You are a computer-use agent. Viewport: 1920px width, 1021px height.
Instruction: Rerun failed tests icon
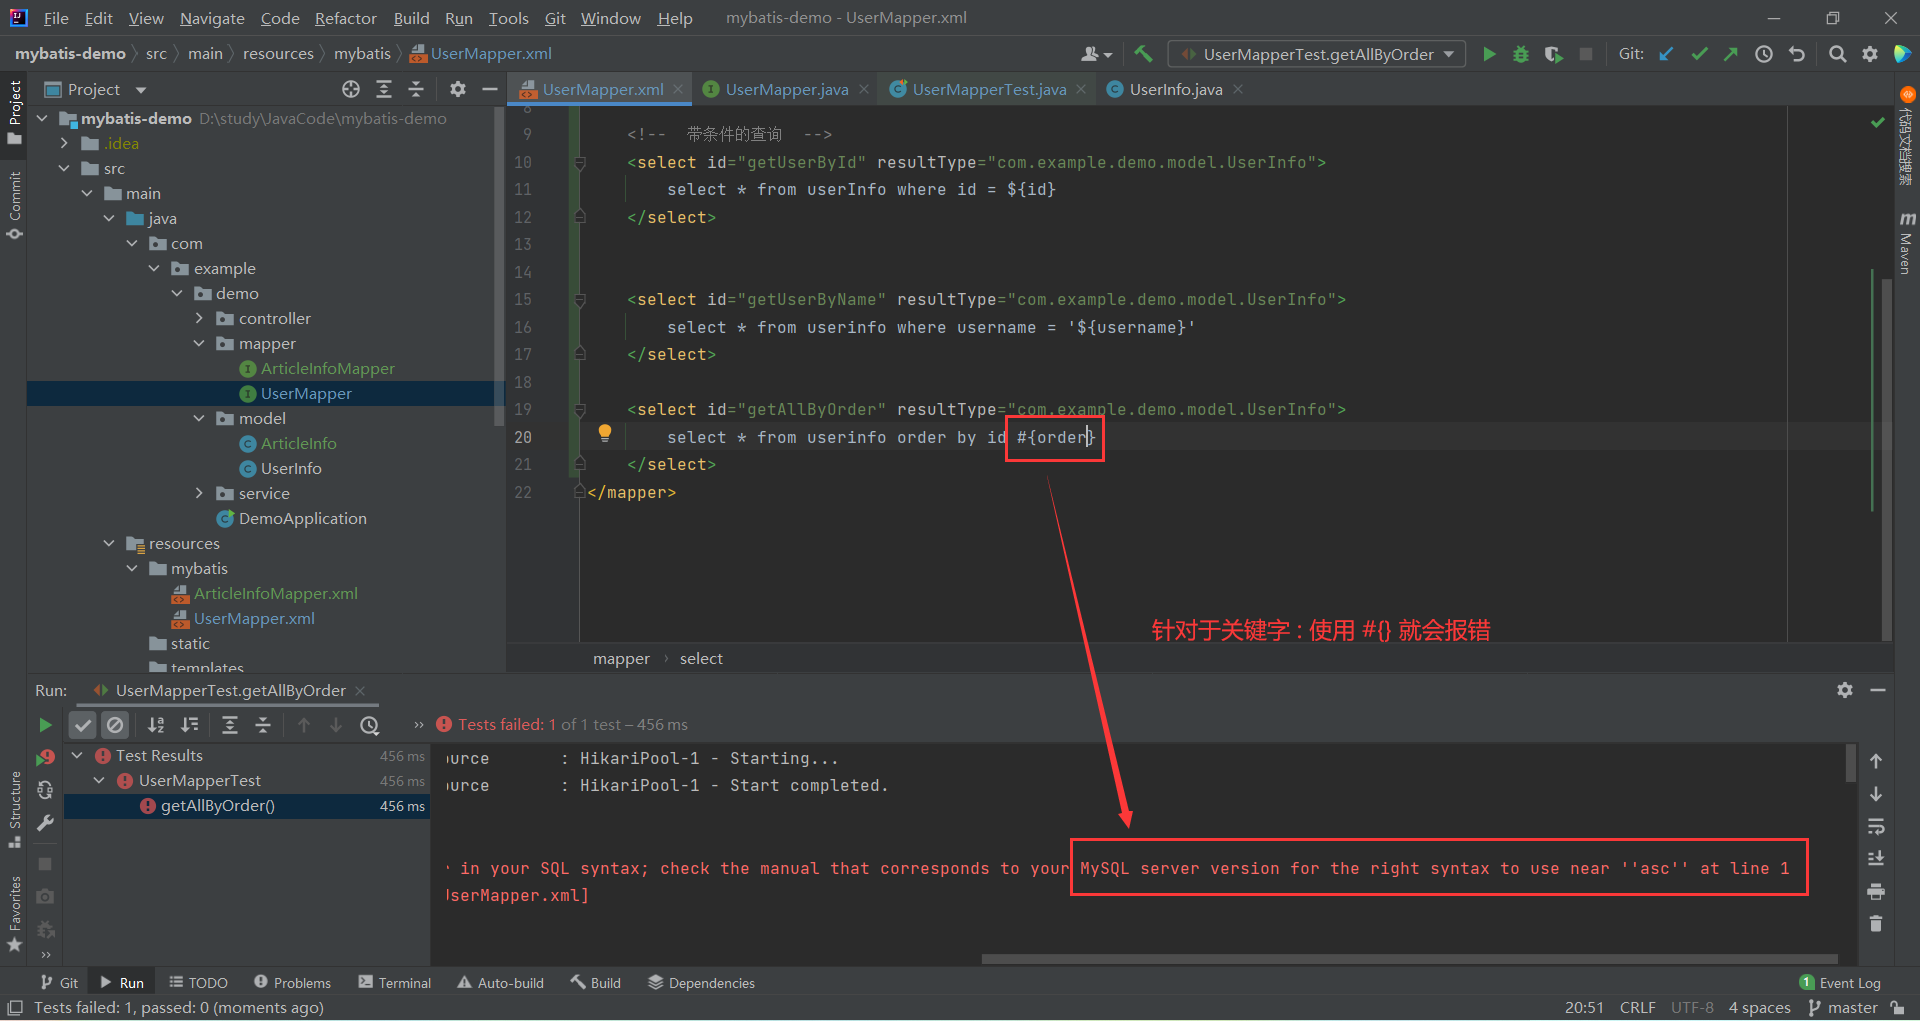[45, 758]
